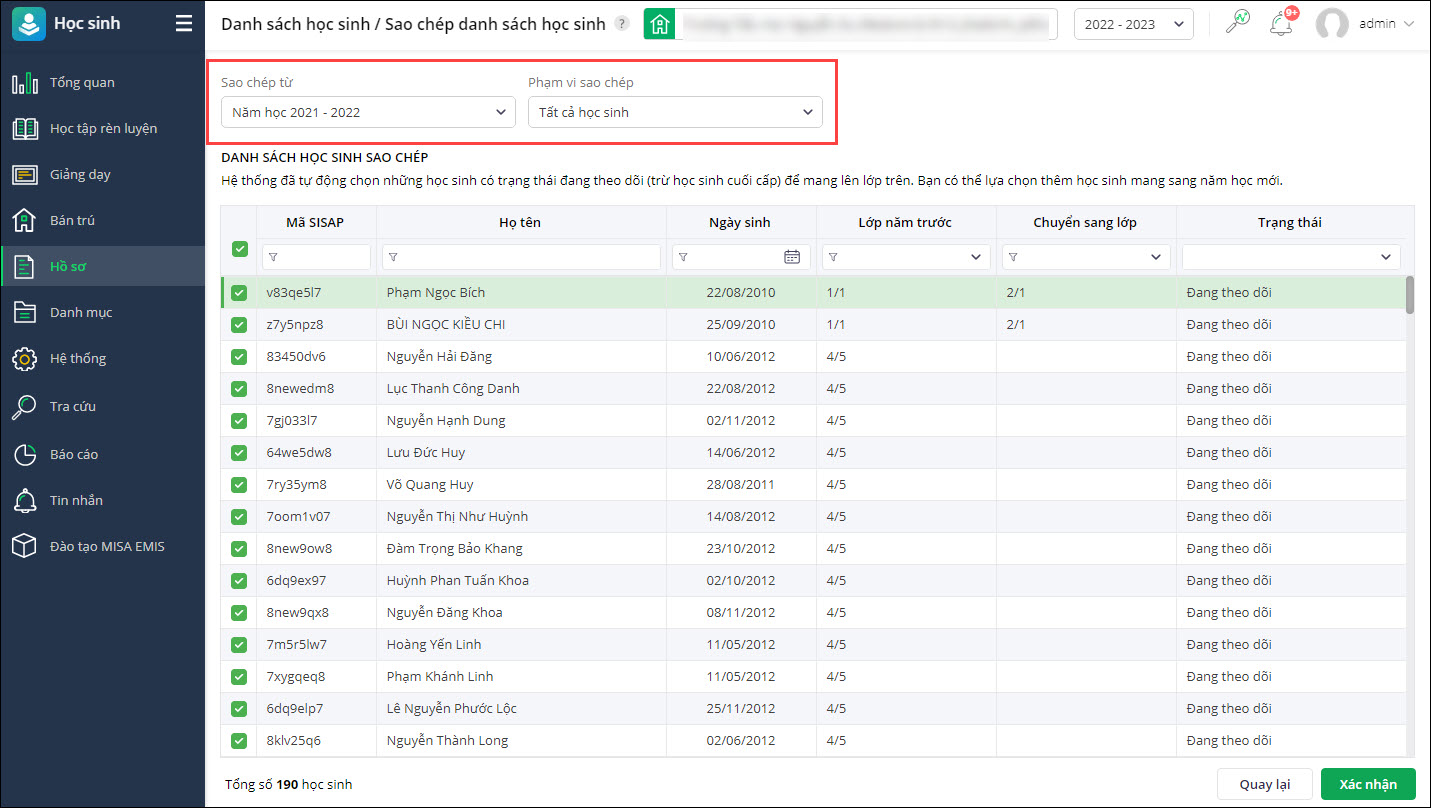Click the filter icon in Họ tên column
The width and height of the screenshot is (1431, 808).
[x=393, y=257]
